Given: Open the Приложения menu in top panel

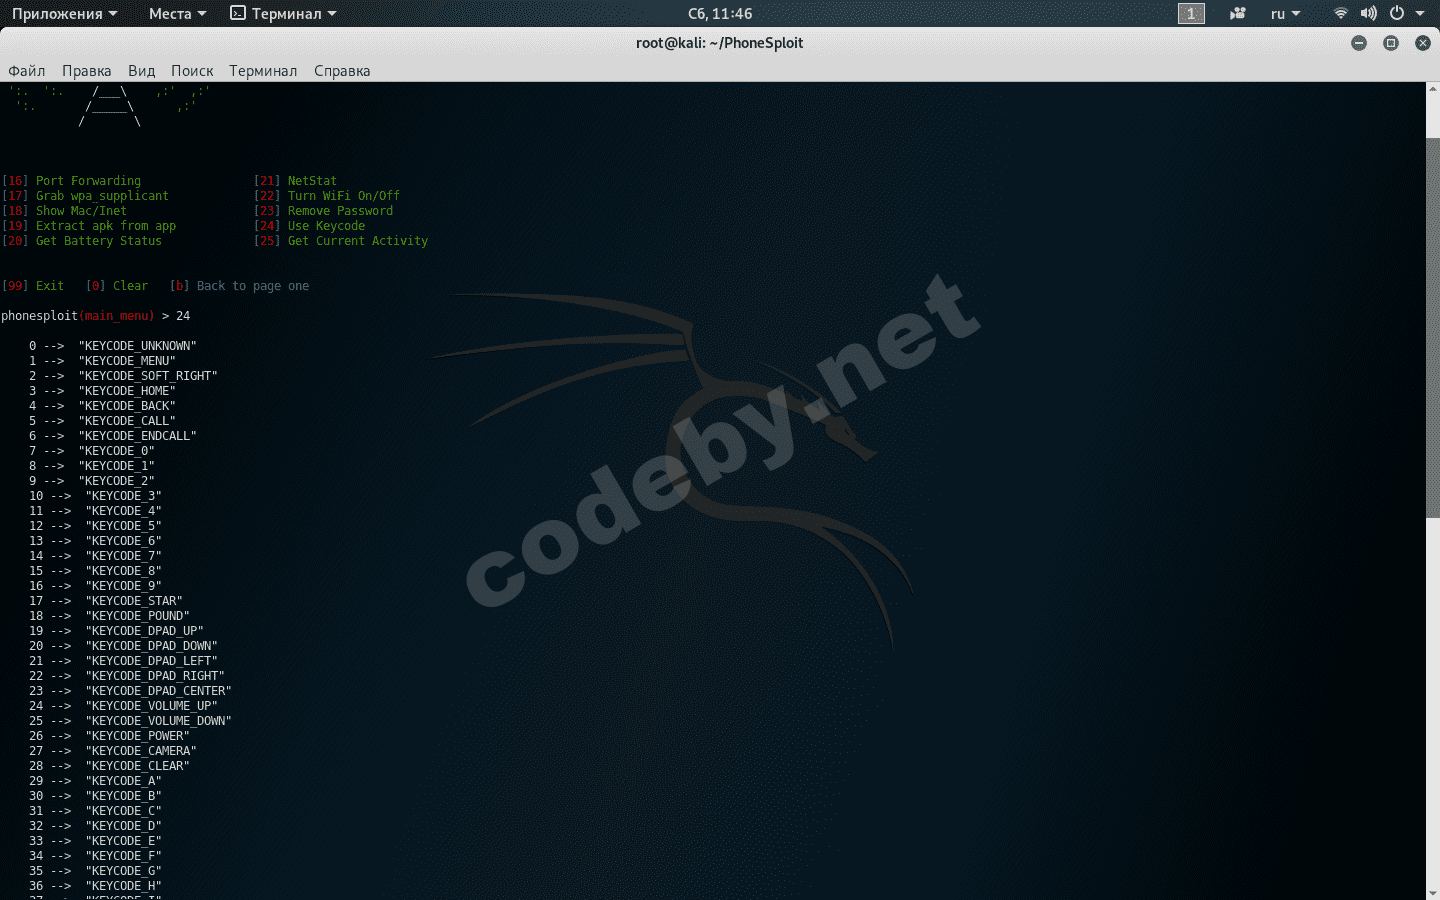Looking at the screenshot, I should (x=64, y=14).
